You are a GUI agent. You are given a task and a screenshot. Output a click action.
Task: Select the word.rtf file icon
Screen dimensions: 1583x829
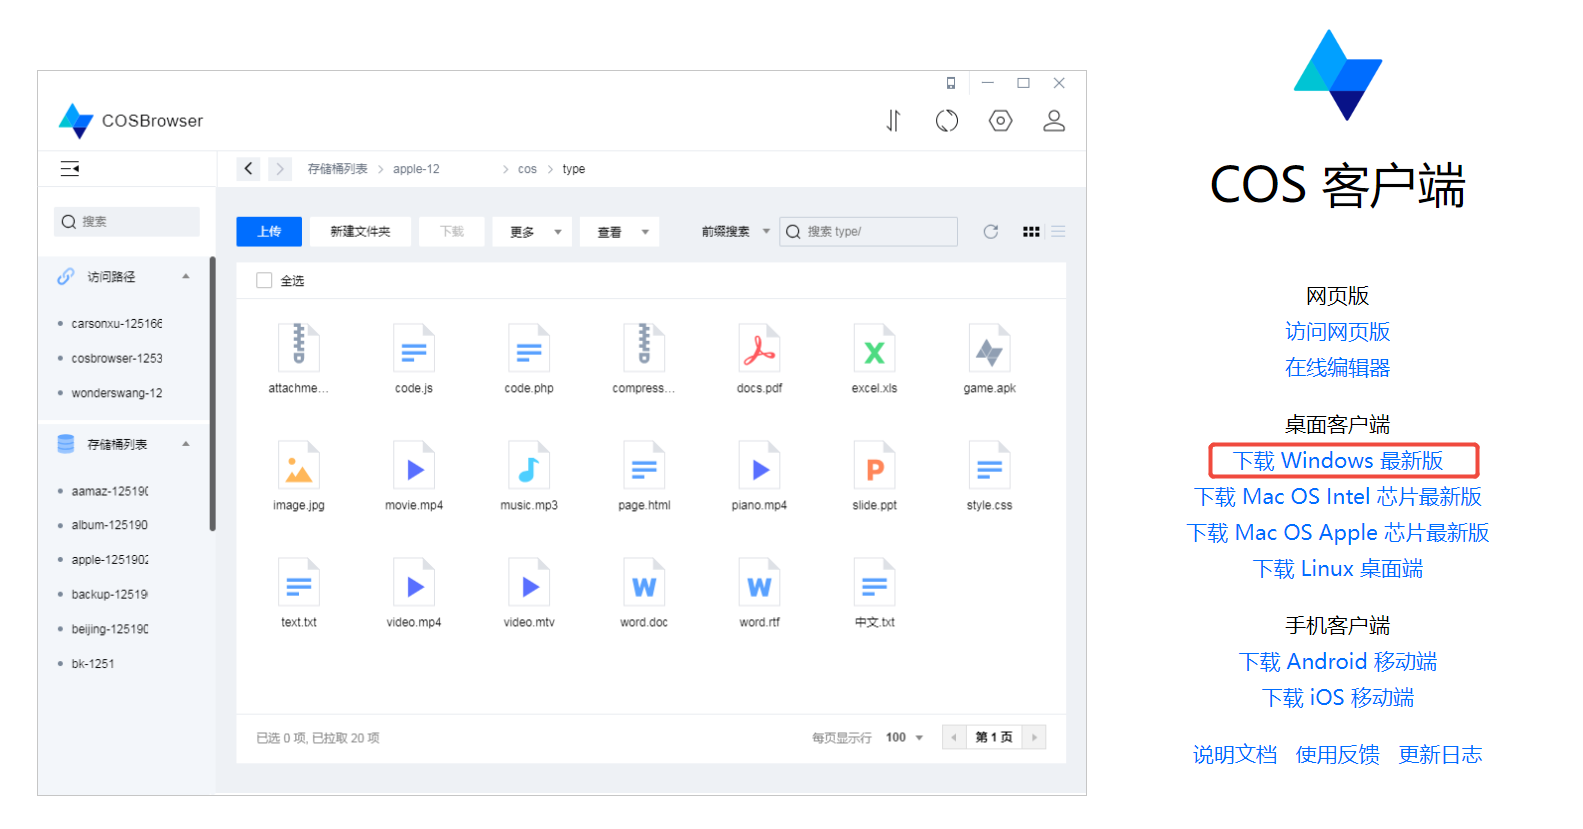(759, 582)
